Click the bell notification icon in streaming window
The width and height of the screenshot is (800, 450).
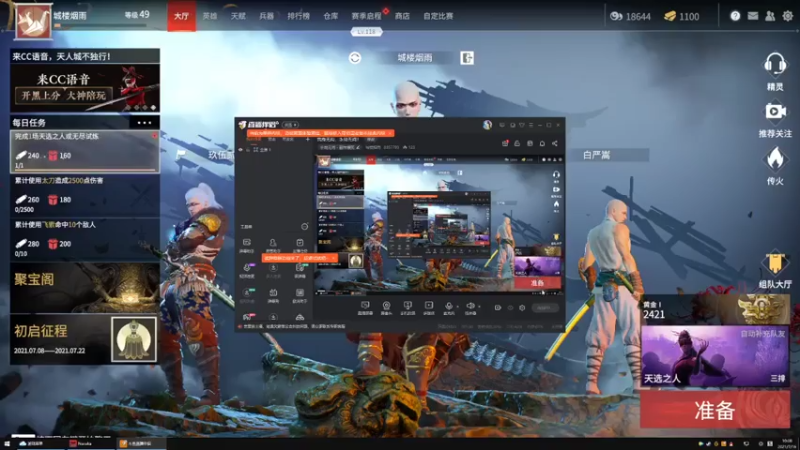(x=542, y=143)
